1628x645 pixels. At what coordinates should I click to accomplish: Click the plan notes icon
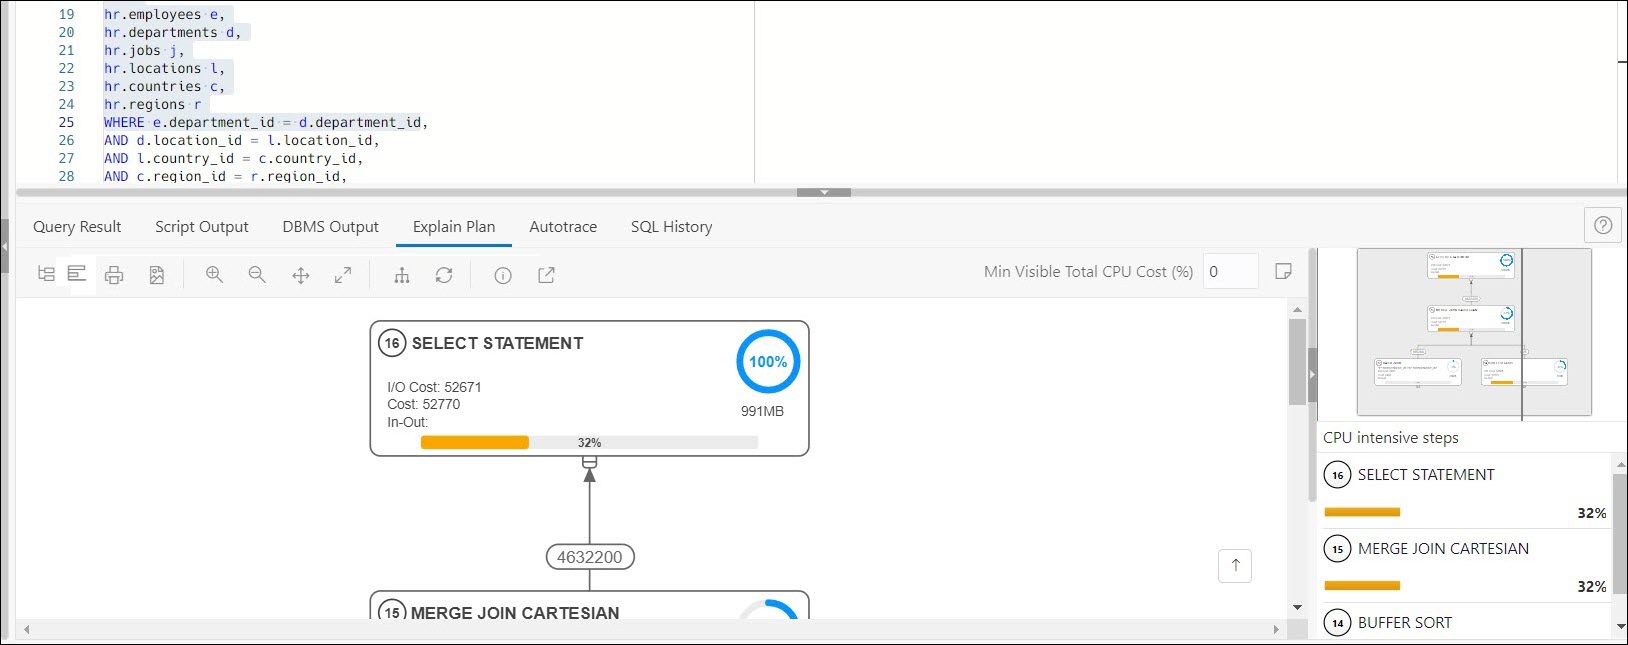(1284, 271)
